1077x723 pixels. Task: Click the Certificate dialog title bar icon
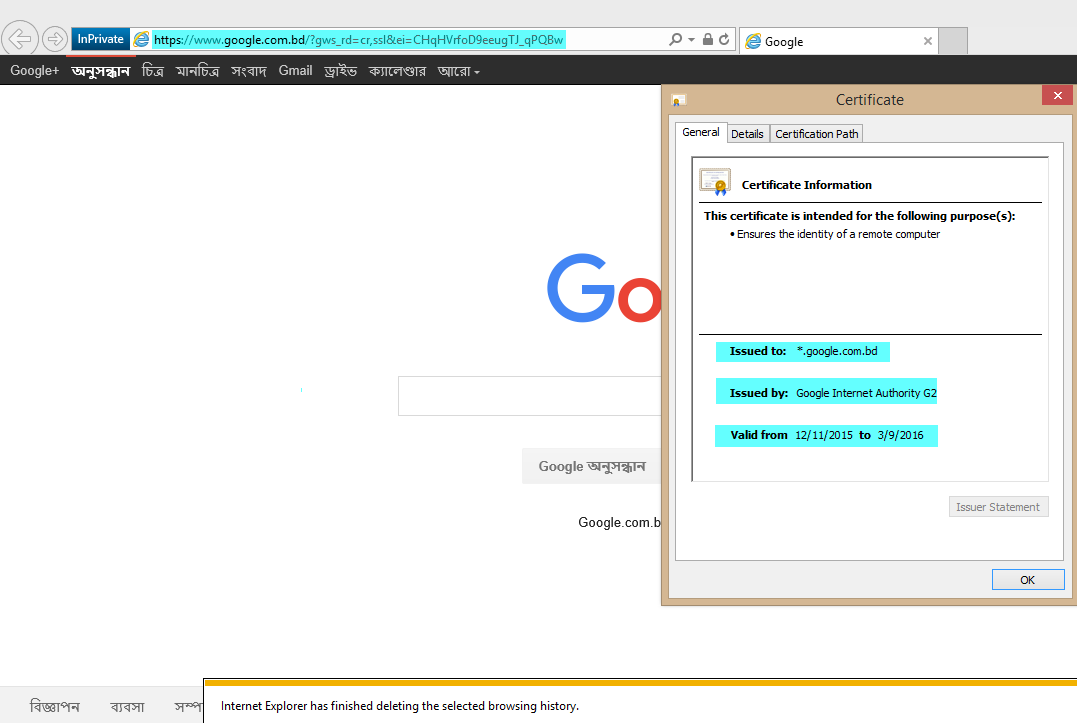679,100
